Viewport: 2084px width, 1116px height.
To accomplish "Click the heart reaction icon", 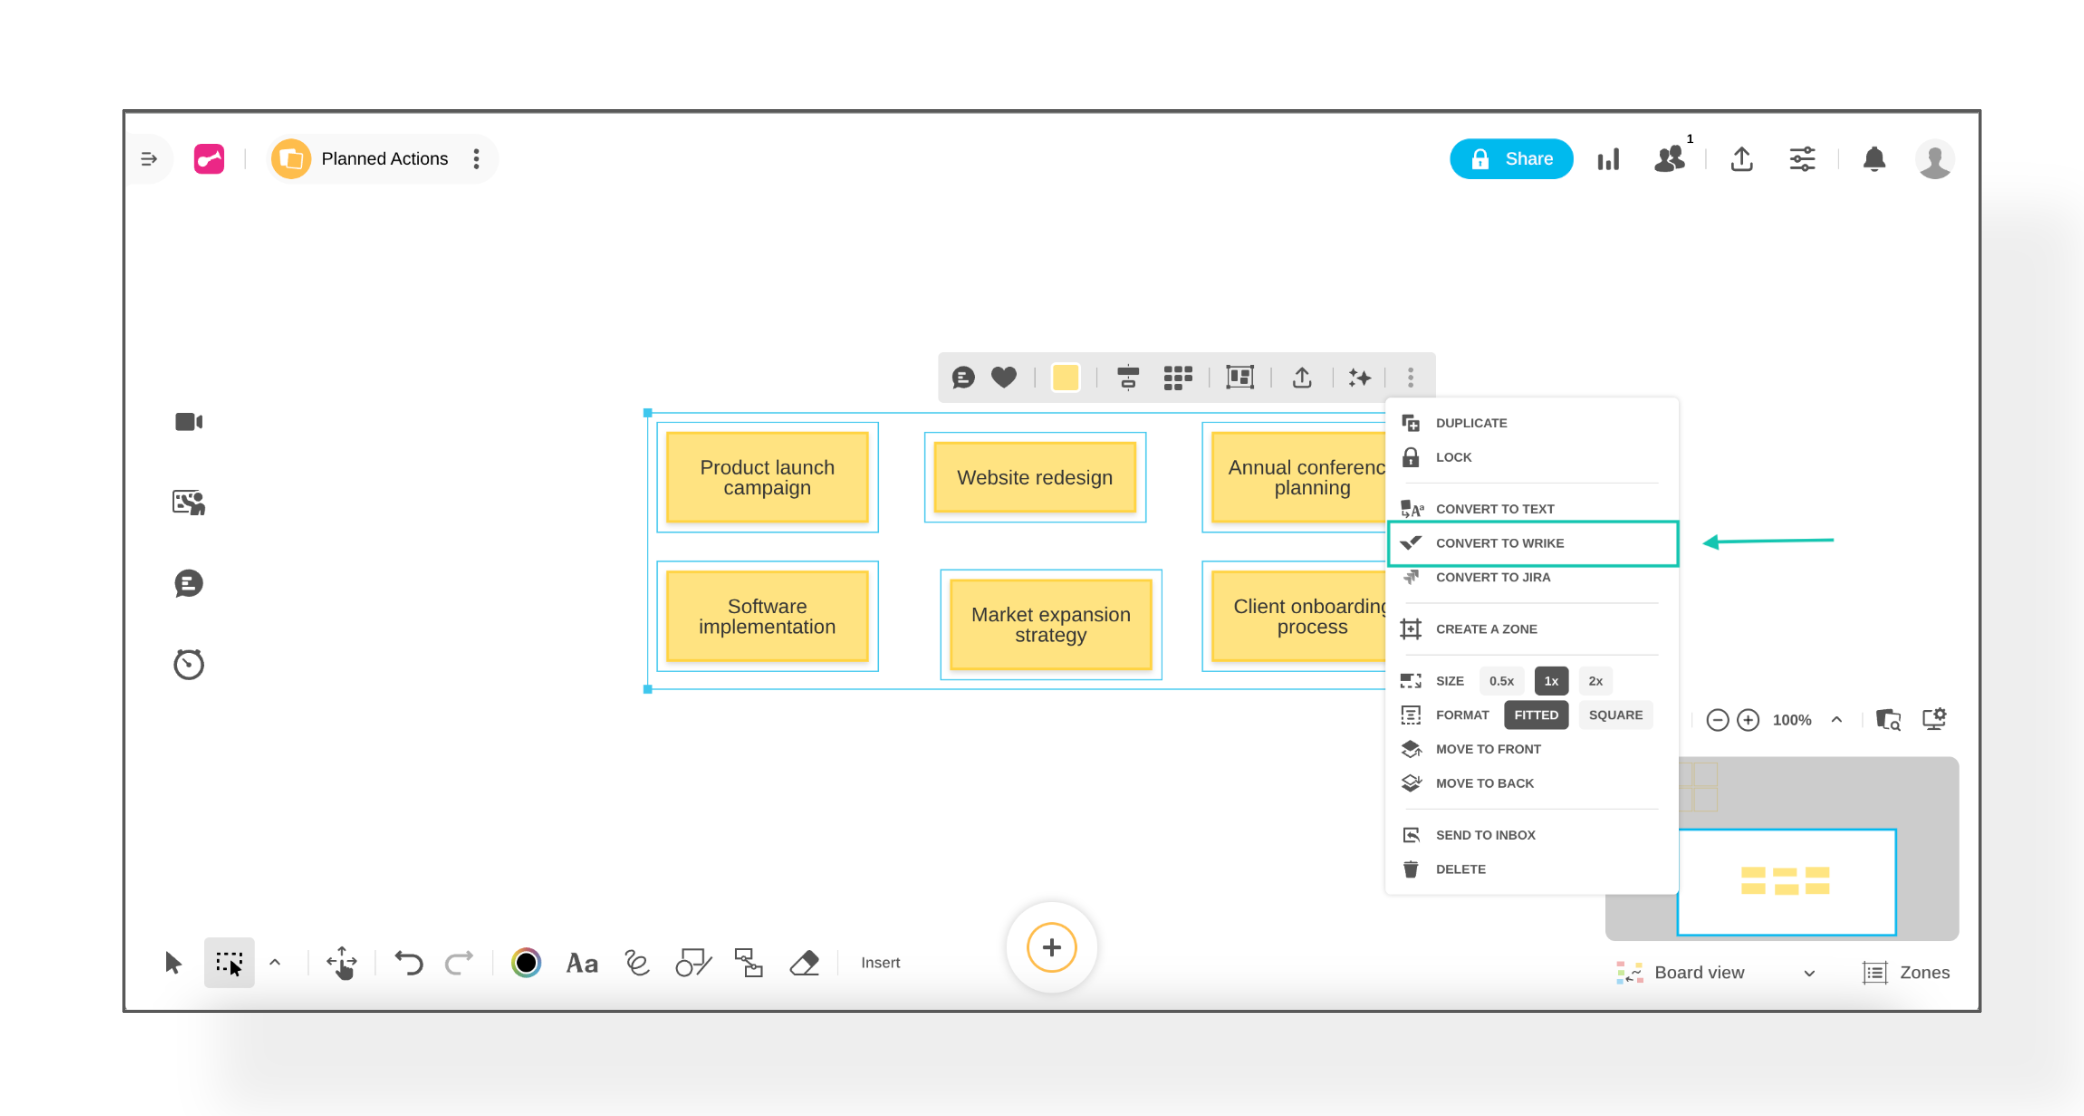I will 1004,377.
